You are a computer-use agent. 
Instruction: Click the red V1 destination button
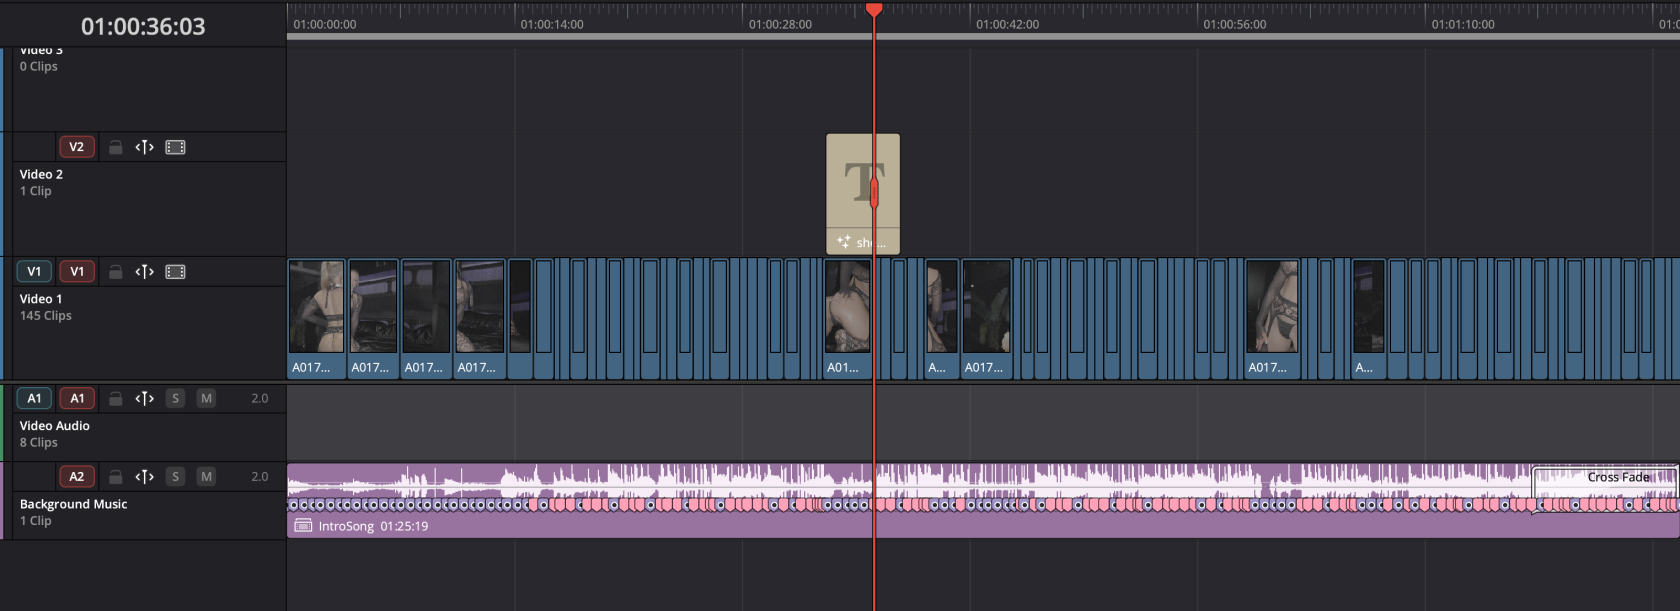77,272
